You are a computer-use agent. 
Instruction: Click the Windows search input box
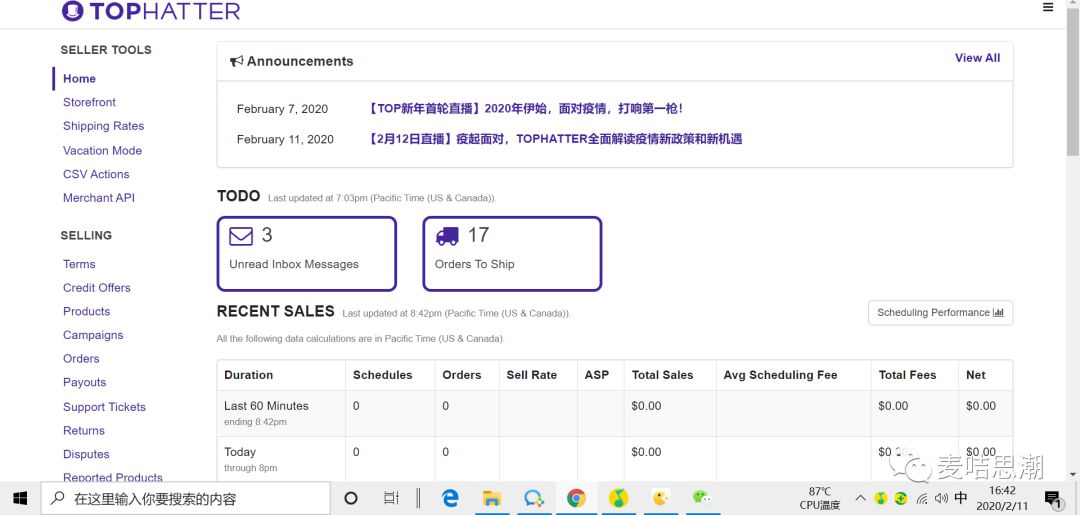185,498
